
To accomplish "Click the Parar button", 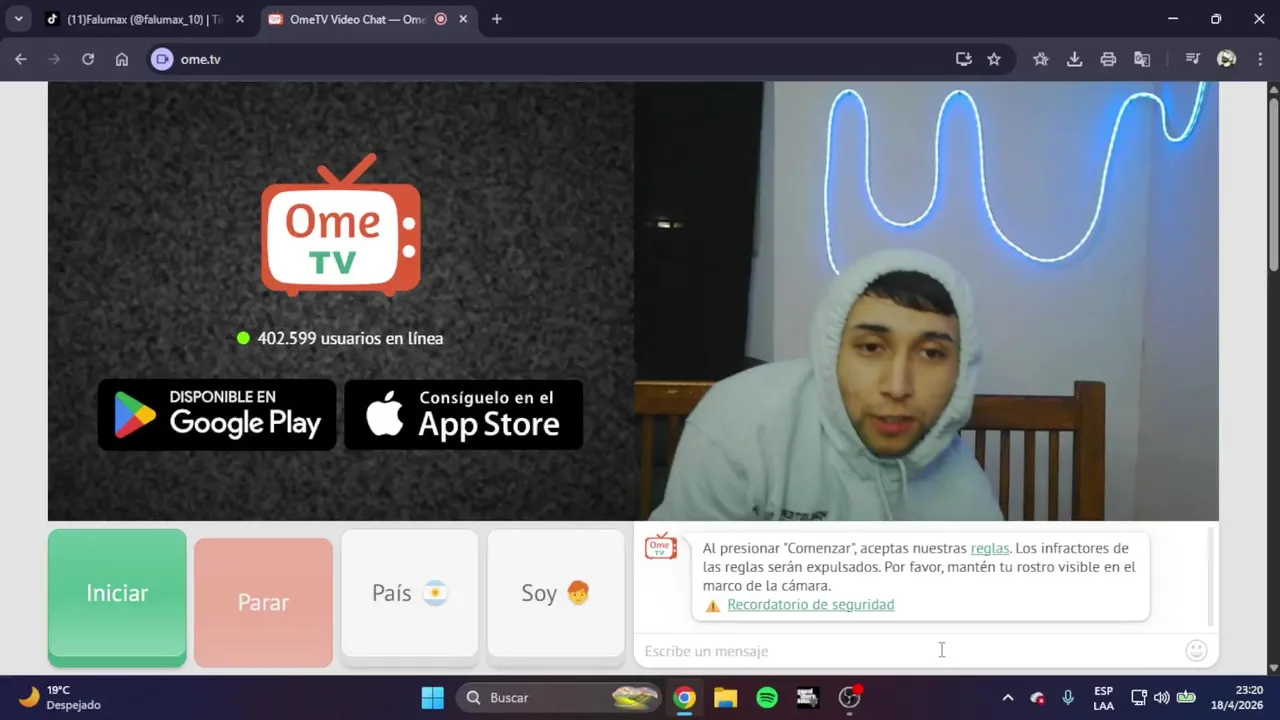I will click(263, 602).
